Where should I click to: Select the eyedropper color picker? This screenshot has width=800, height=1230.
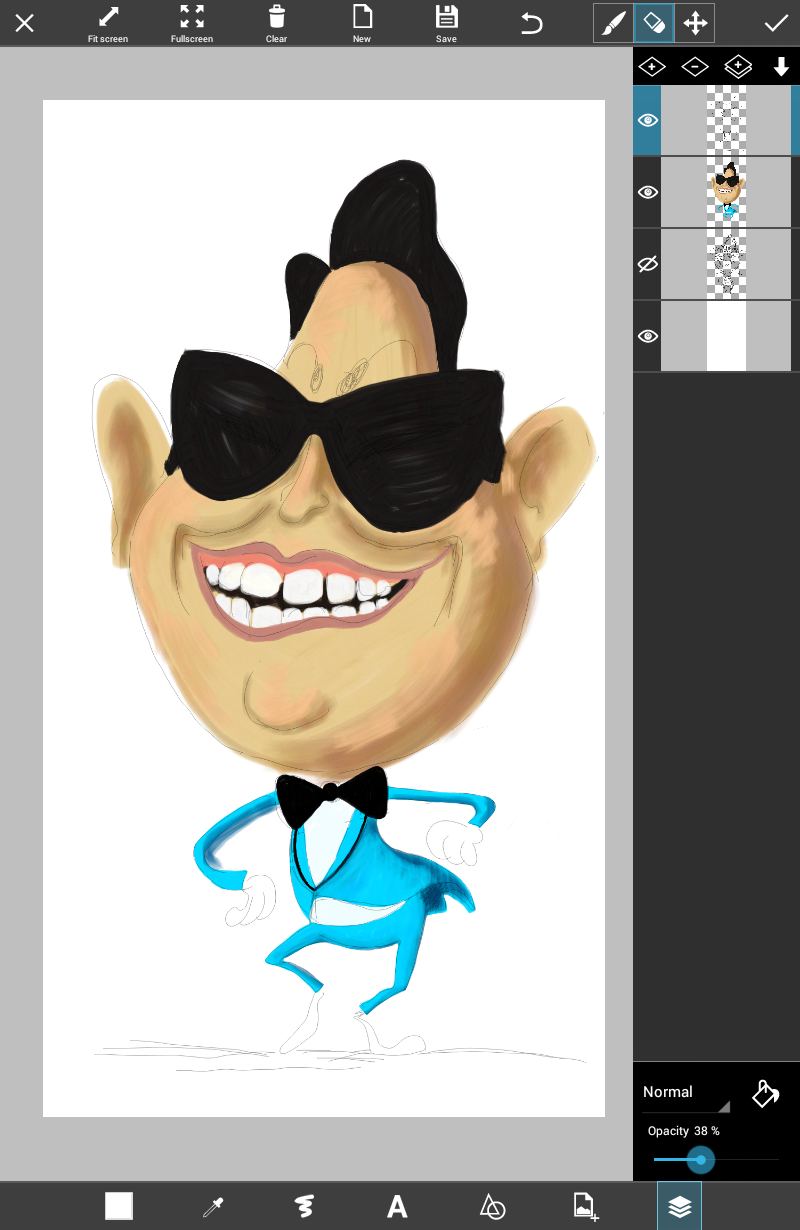click(x=213, y=1206)
